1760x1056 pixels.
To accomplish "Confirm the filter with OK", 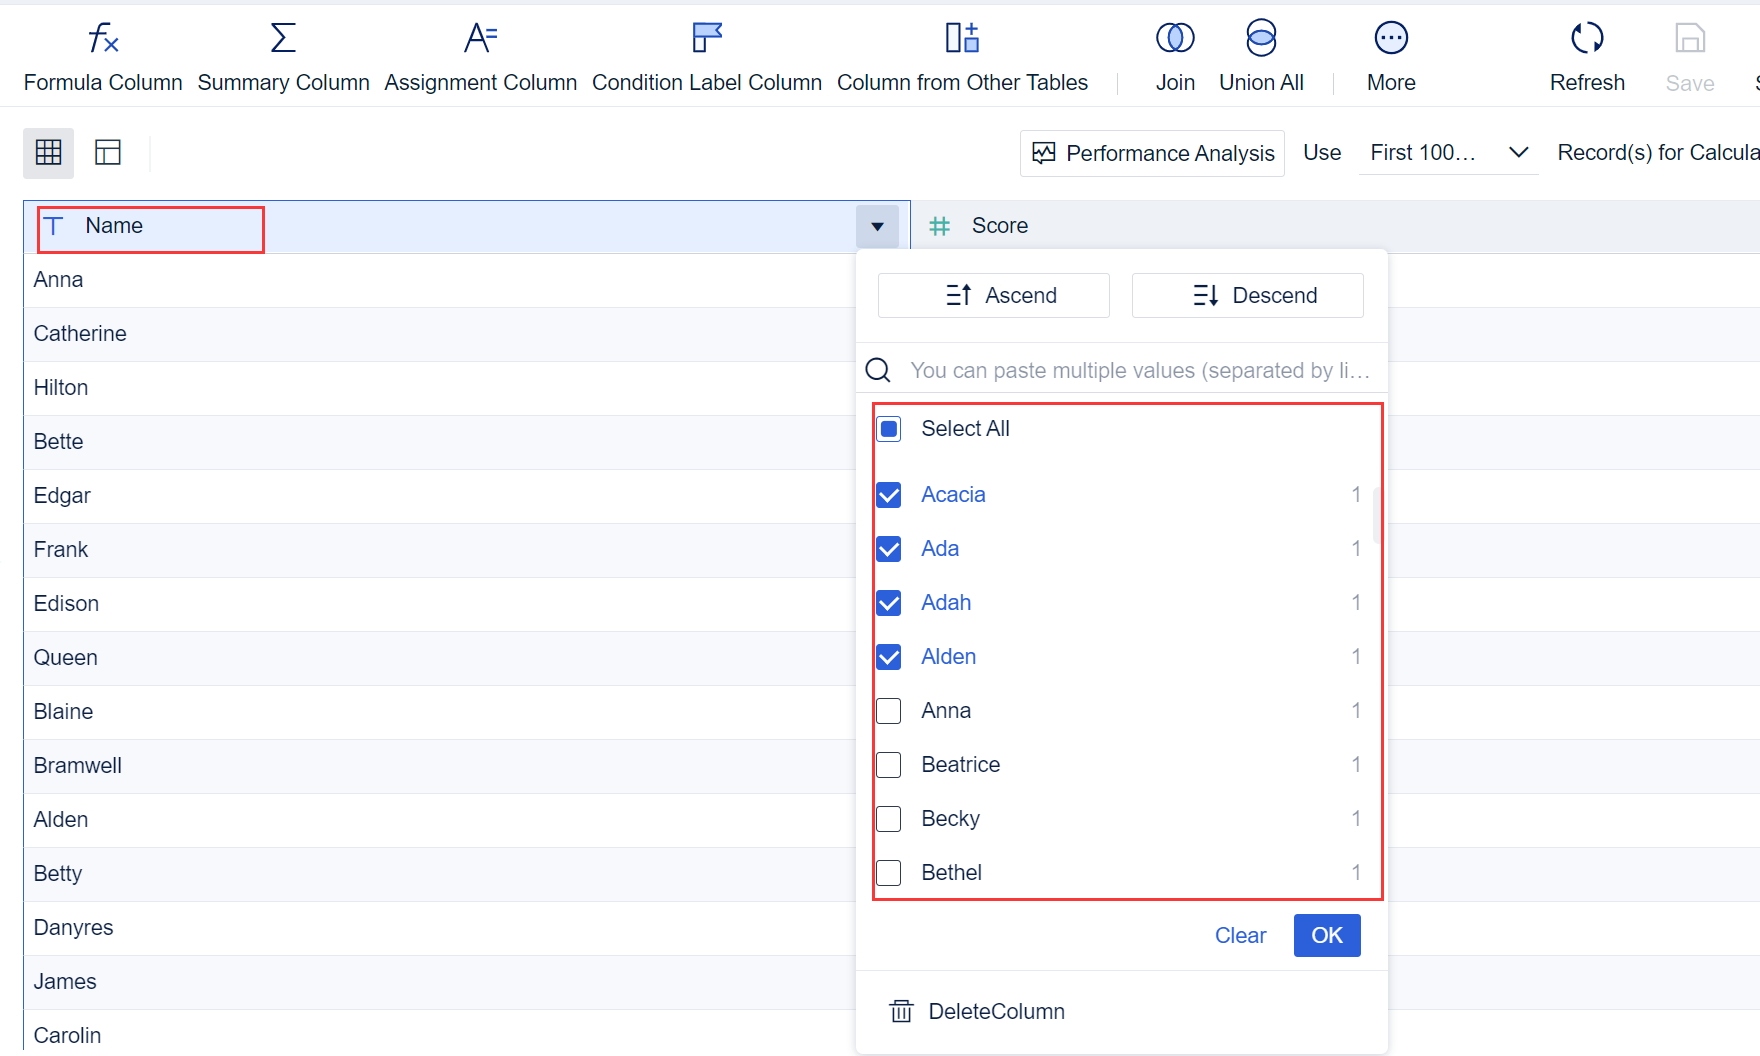I will pos(1327,935).
